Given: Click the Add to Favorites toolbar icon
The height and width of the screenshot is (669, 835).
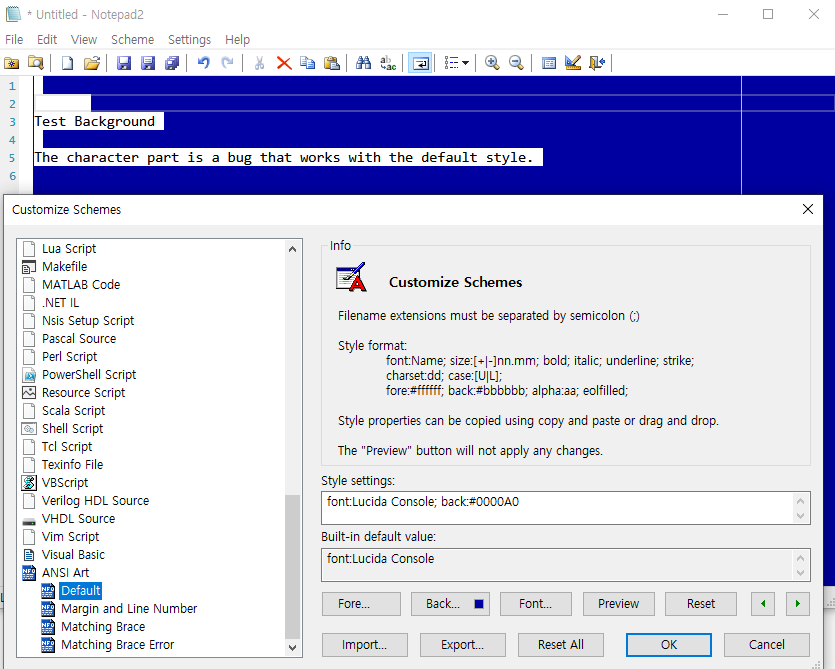Looking at the screenshot, I should pyautogui.click(x=12, y=63).
